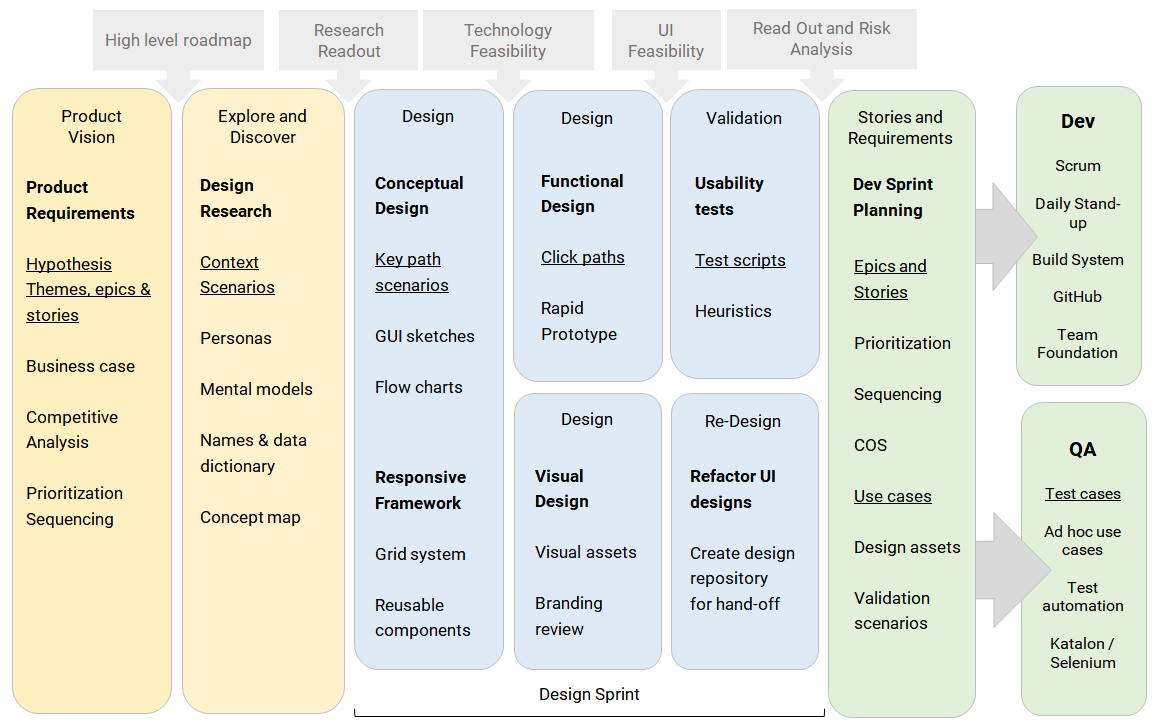Click the Test automation item
This screenshot has height=724, width=1159.
(x=1082, y=597)
